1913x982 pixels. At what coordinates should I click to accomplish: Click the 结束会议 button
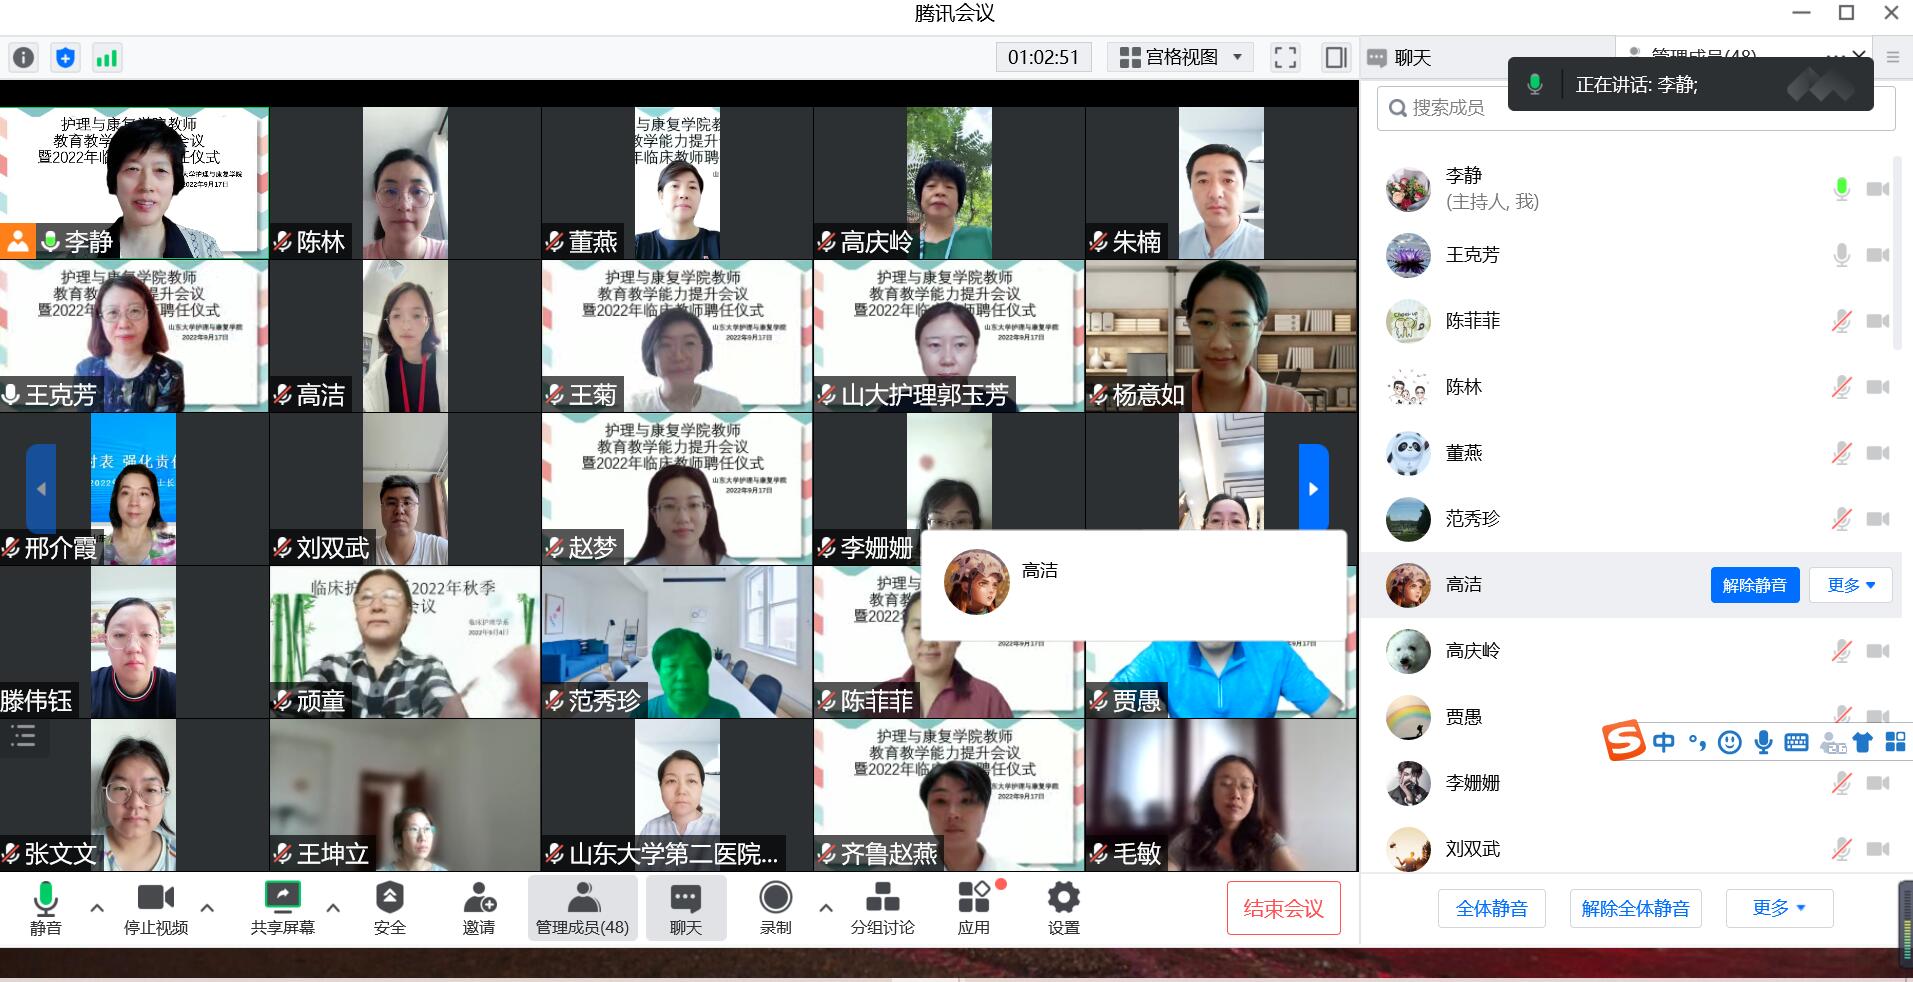[1283, 908]
